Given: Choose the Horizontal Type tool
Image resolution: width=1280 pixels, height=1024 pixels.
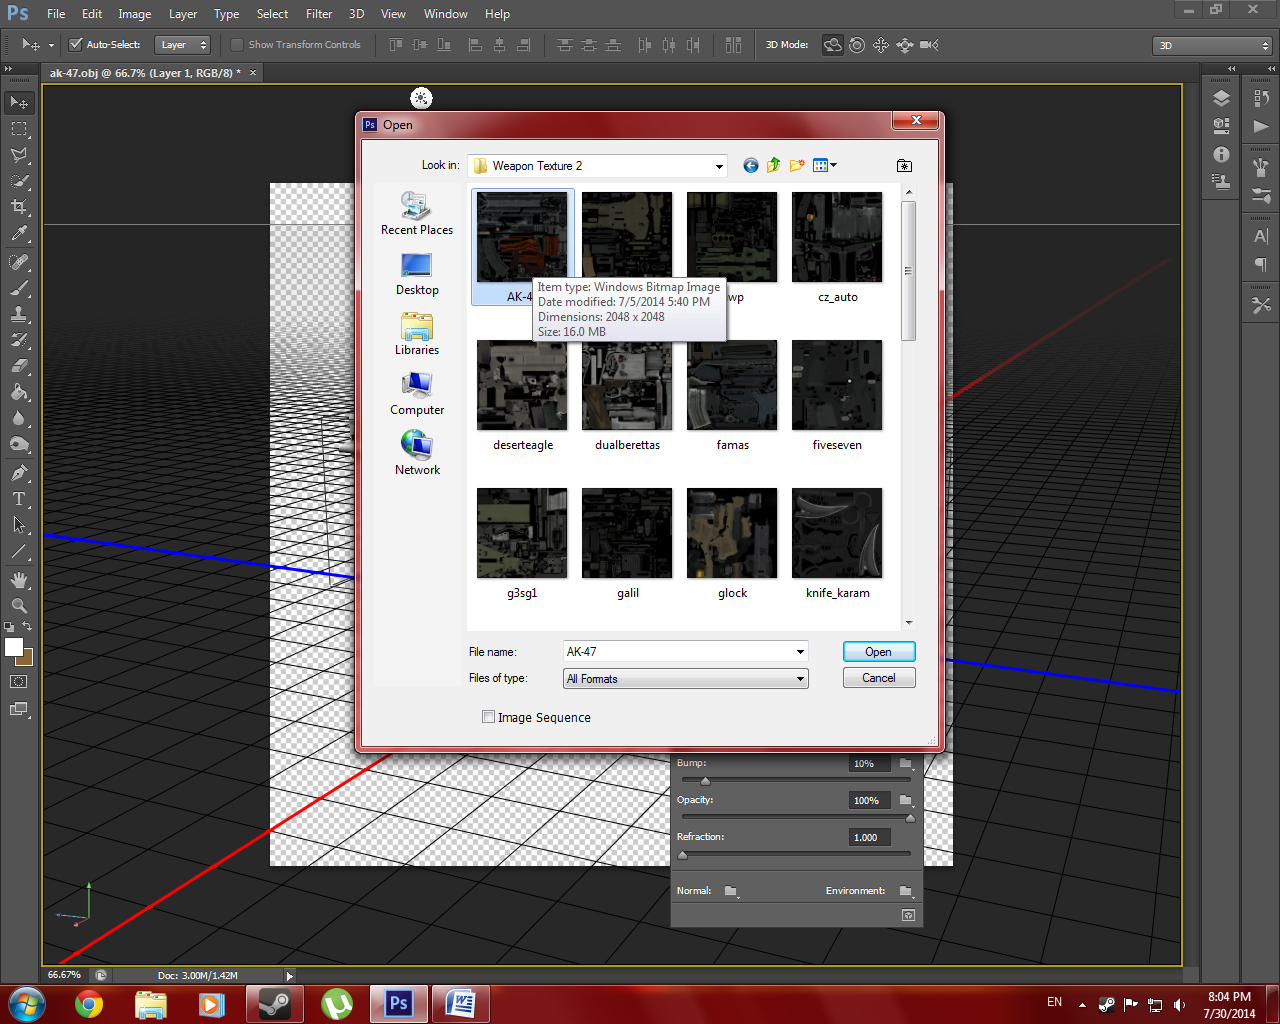Looking at the screenshot, I should [x=19, y=499].
